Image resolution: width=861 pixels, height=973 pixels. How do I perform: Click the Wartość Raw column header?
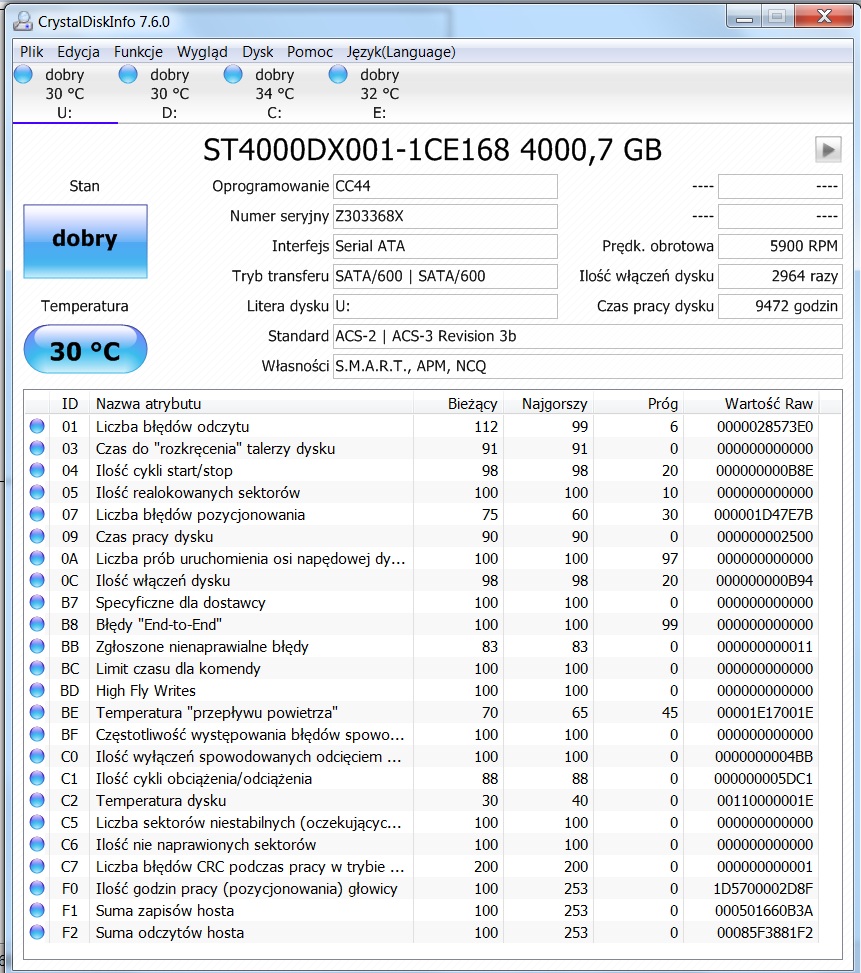(x=751, y=403)
